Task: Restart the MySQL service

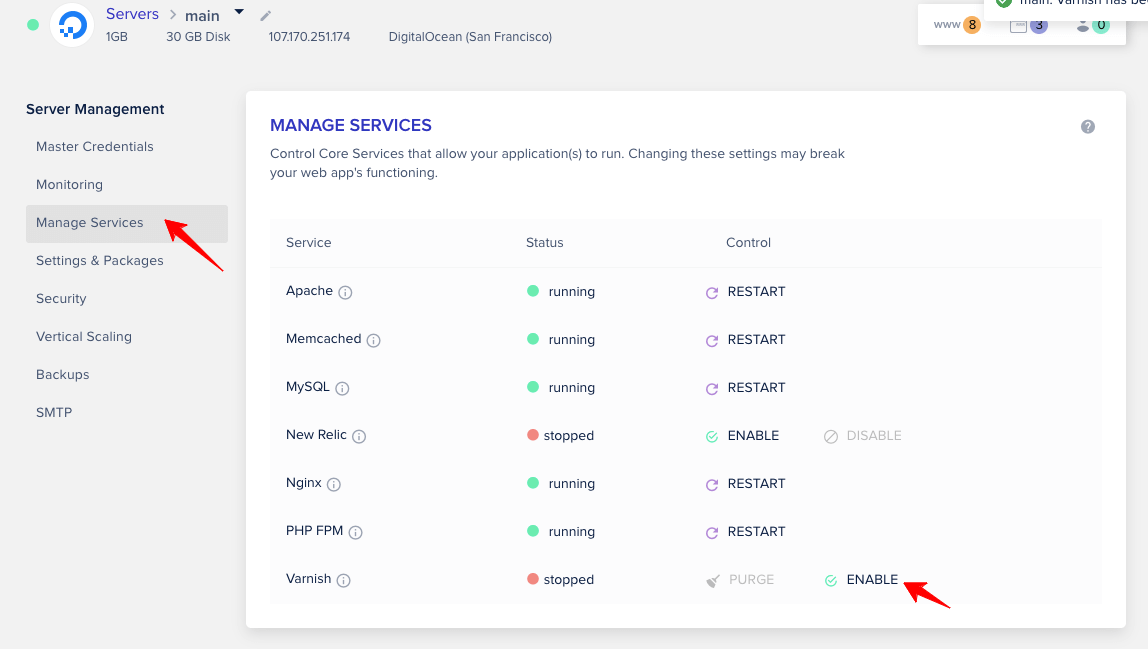Action: pyautogui.click(x=745, y=387)
